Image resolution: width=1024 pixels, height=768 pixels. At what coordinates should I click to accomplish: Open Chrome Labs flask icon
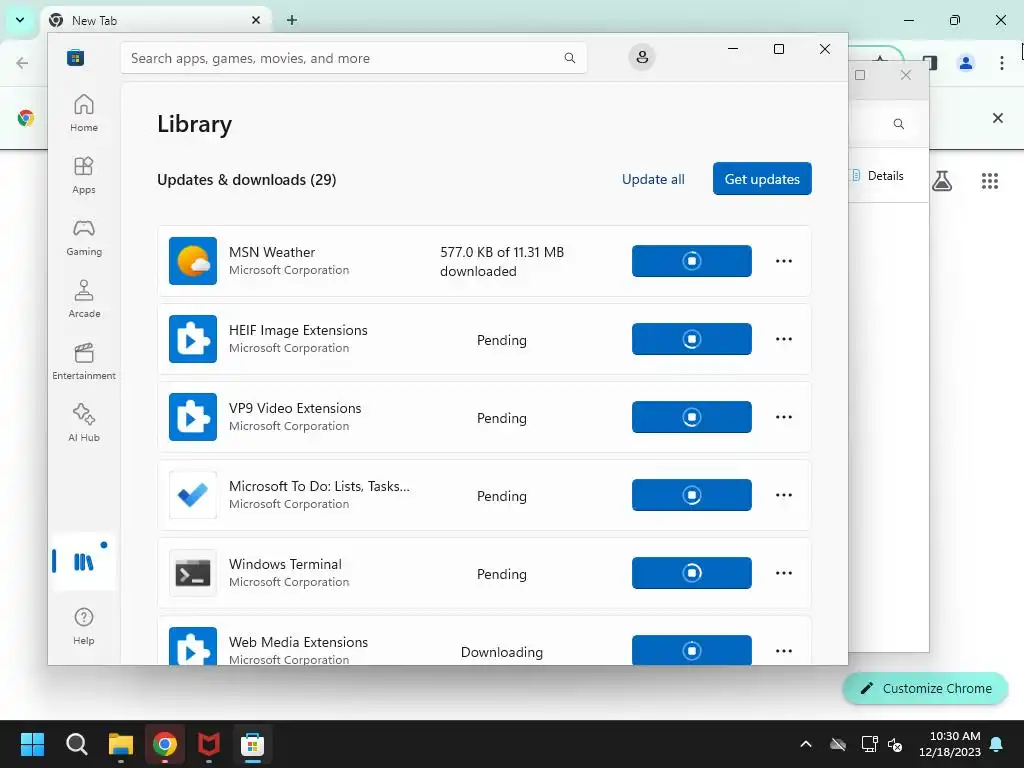[942, 181]
